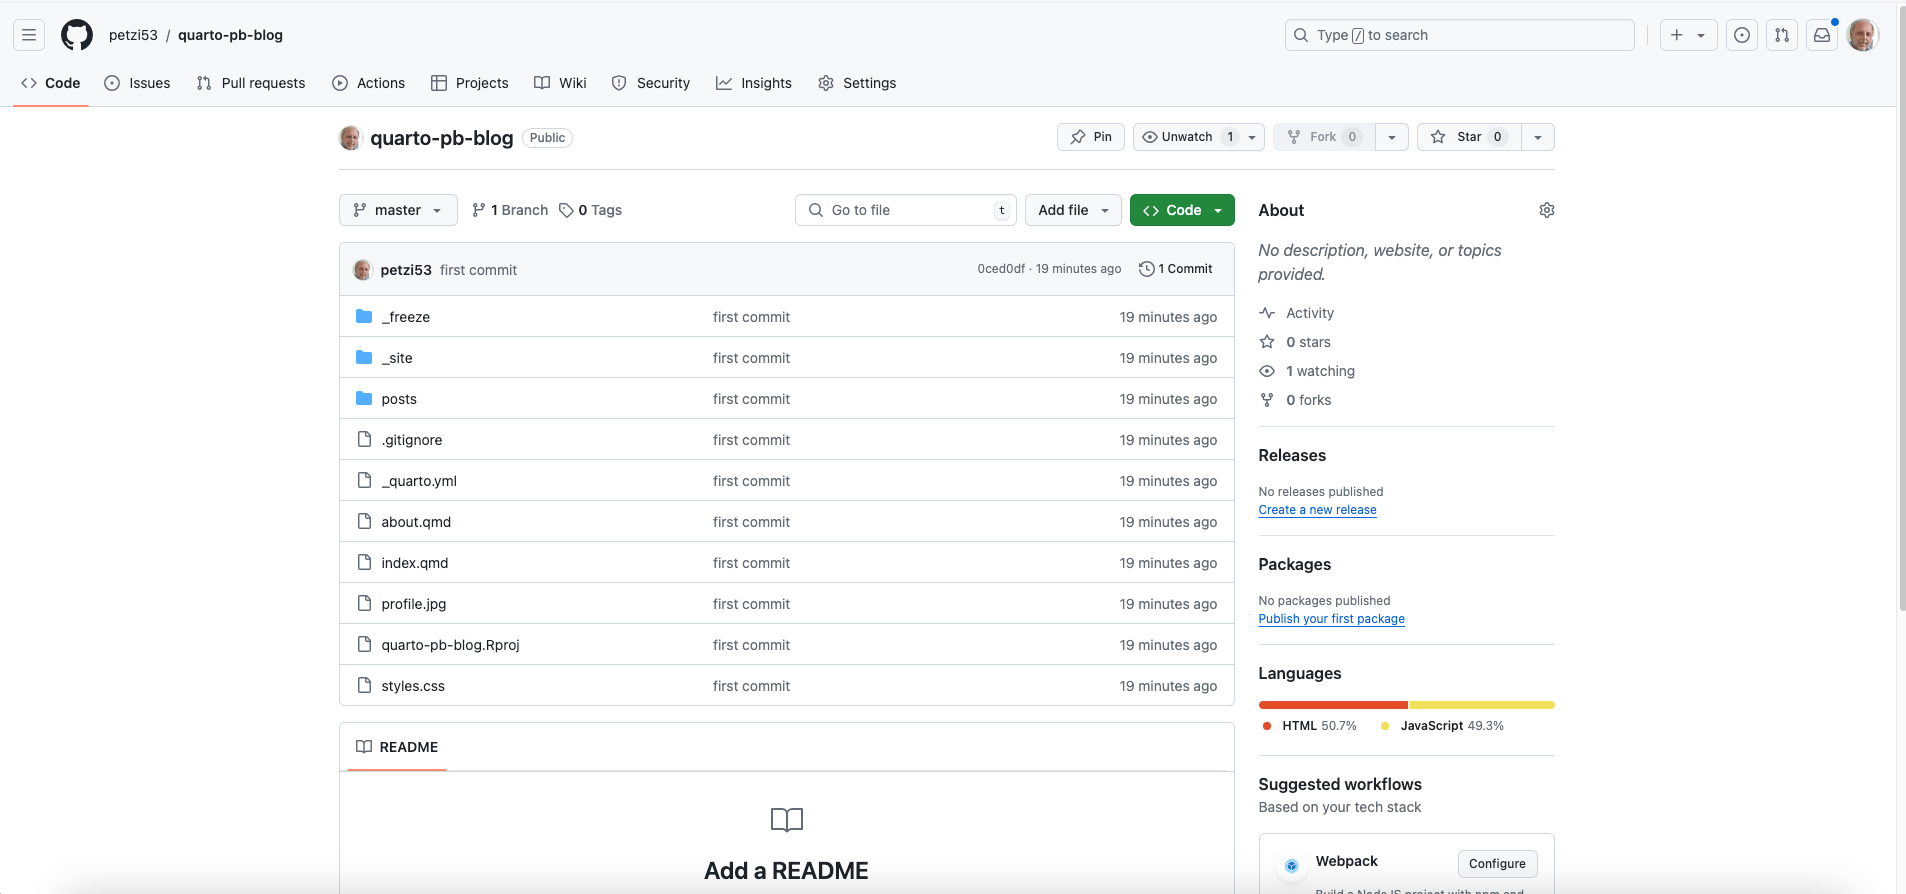Open the Security tab
The height and width of the screenshot is (894, 1906).
(651, 83)
